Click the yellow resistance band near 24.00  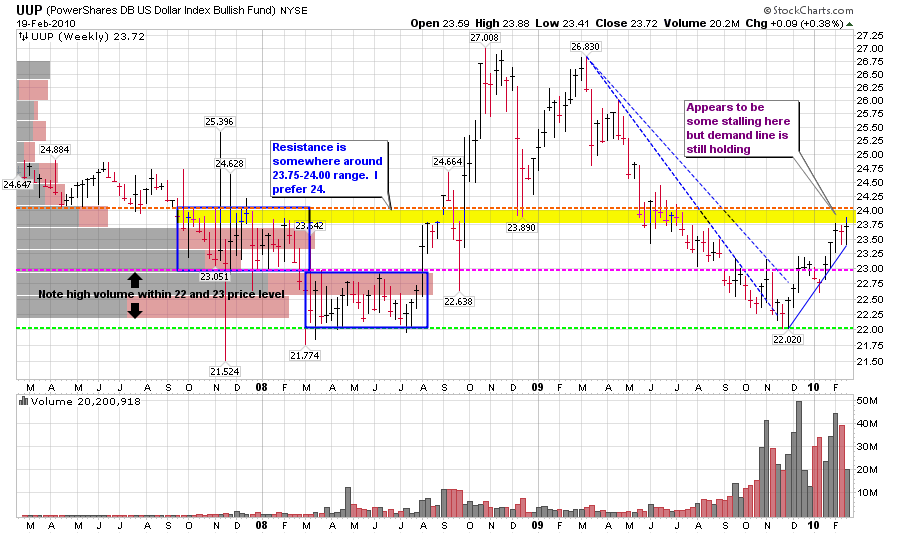(x=515, y=216)
